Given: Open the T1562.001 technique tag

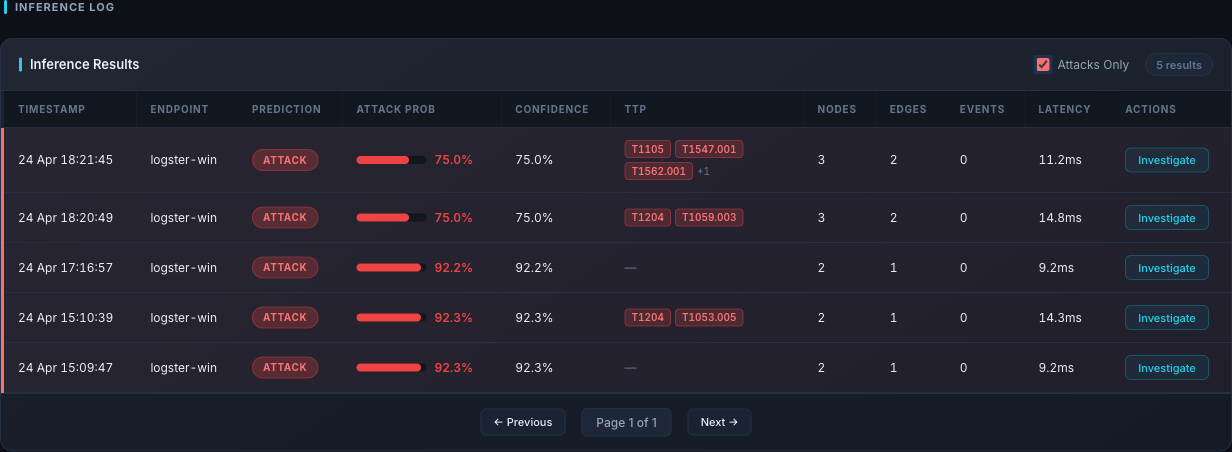Looking at the screenshot, I should tap(658, 171).
